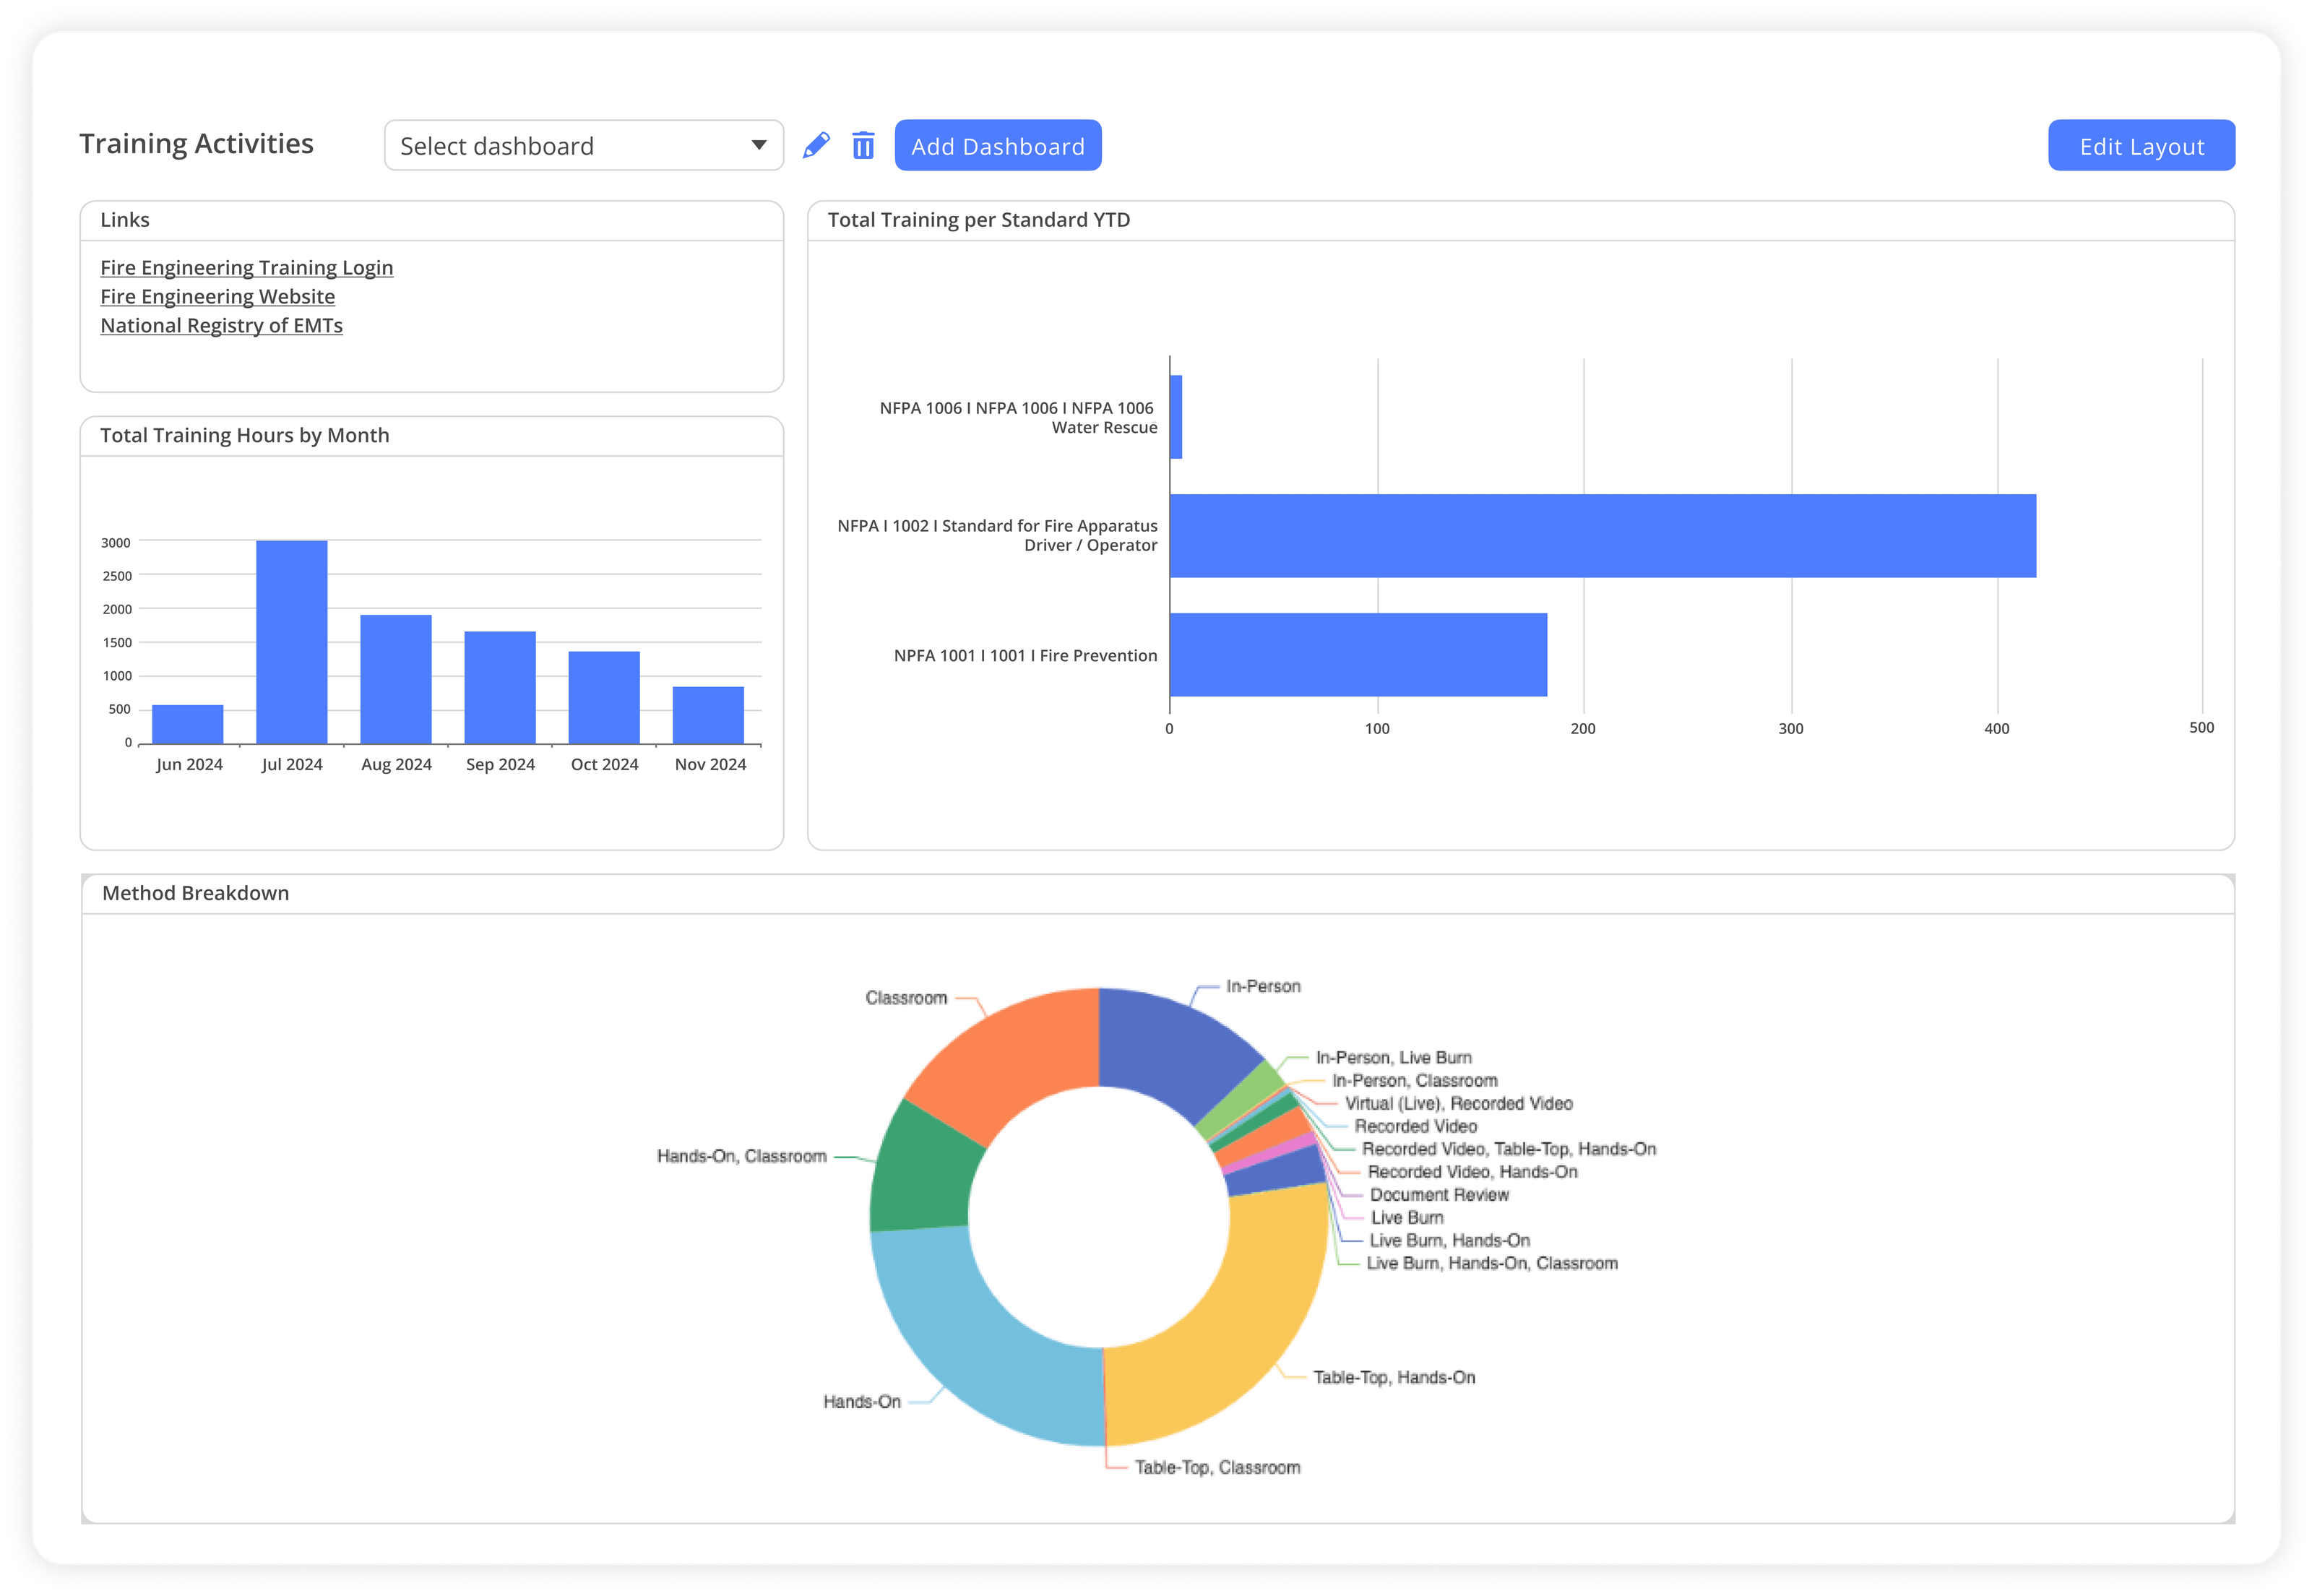Expand the dropdown chevron next to Select dashboard
The width and height of the screenshot is (2312, 1596).
[x=758, y=145]
